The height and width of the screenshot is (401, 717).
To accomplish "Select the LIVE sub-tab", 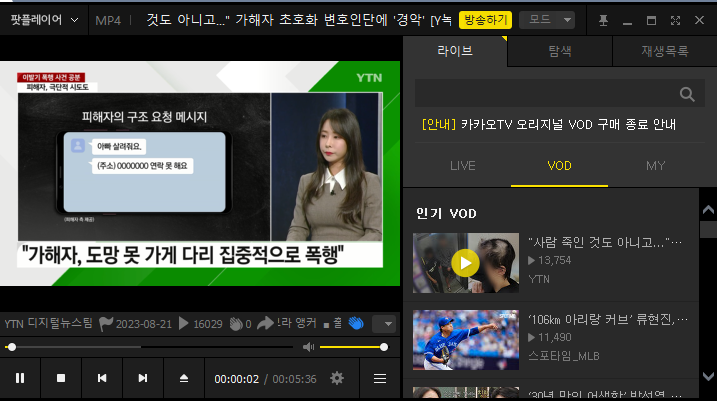I will 463,166.
